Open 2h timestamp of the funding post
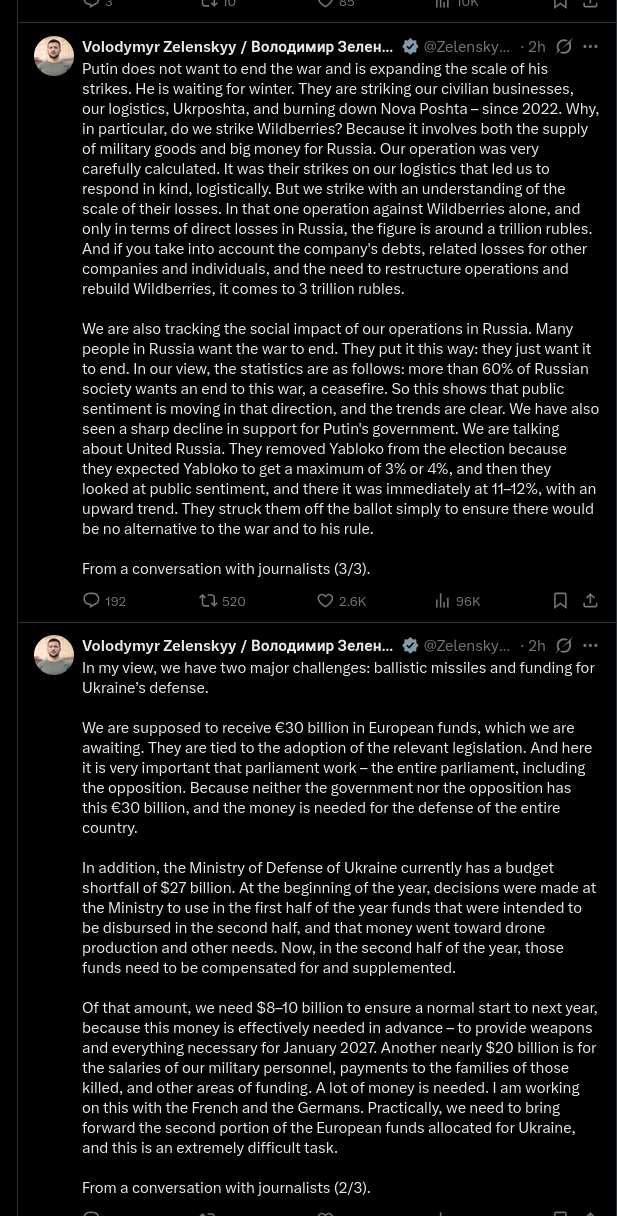Screen dimensions: 617x1216 (537, 645)
